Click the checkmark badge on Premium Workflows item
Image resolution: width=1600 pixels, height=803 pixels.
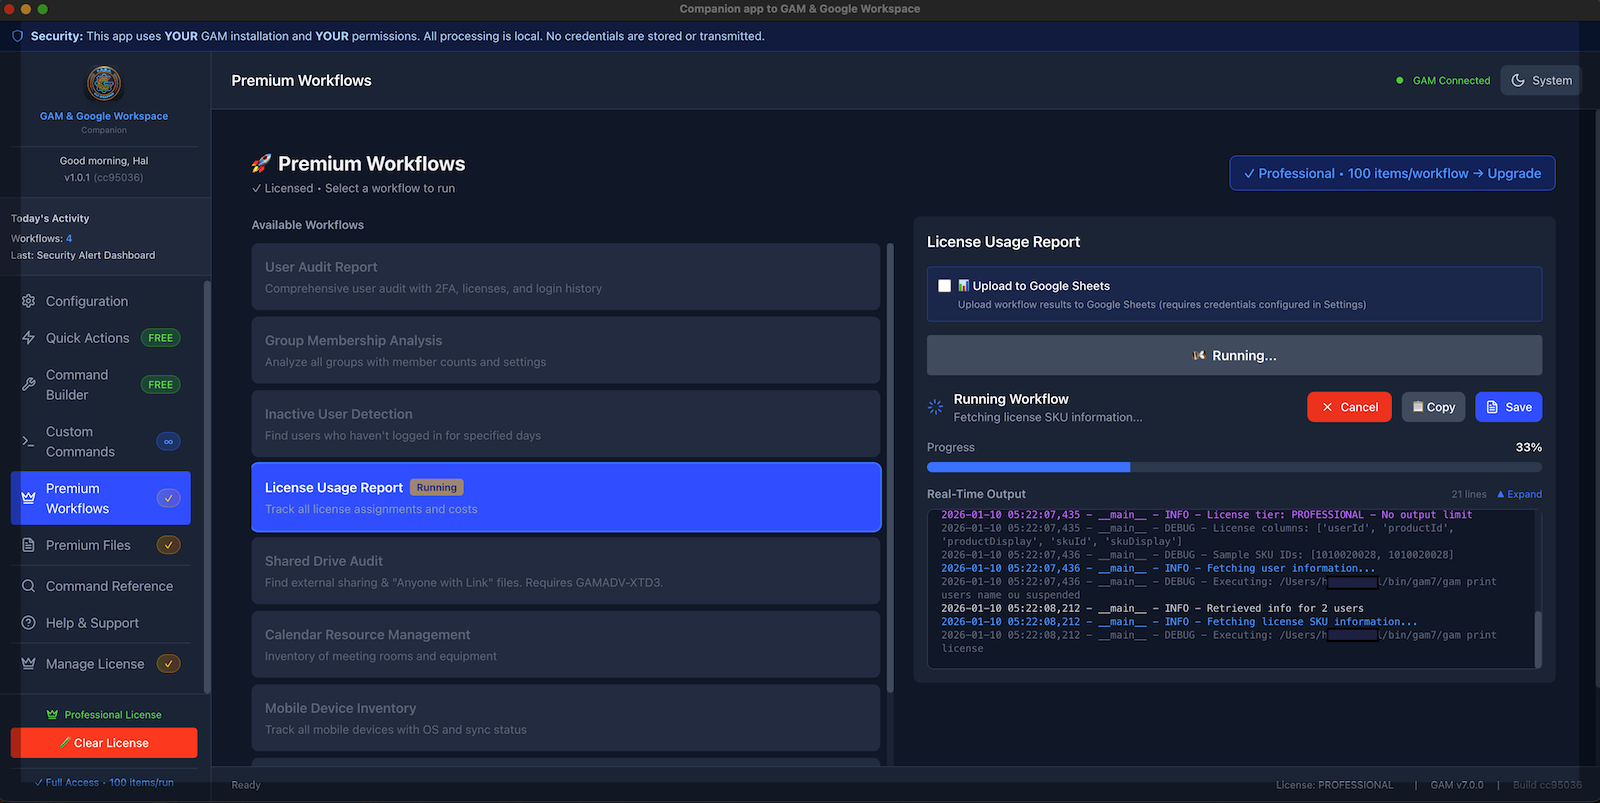click(168, 498)
